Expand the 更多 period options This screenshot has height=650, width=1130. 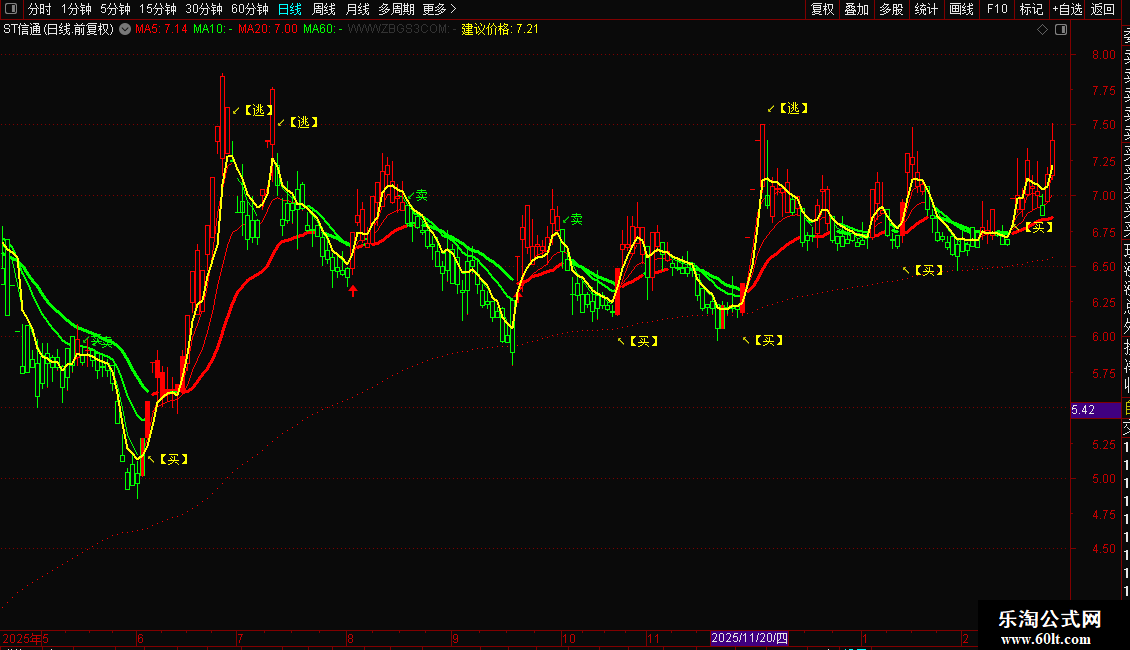tap(439, 9)
